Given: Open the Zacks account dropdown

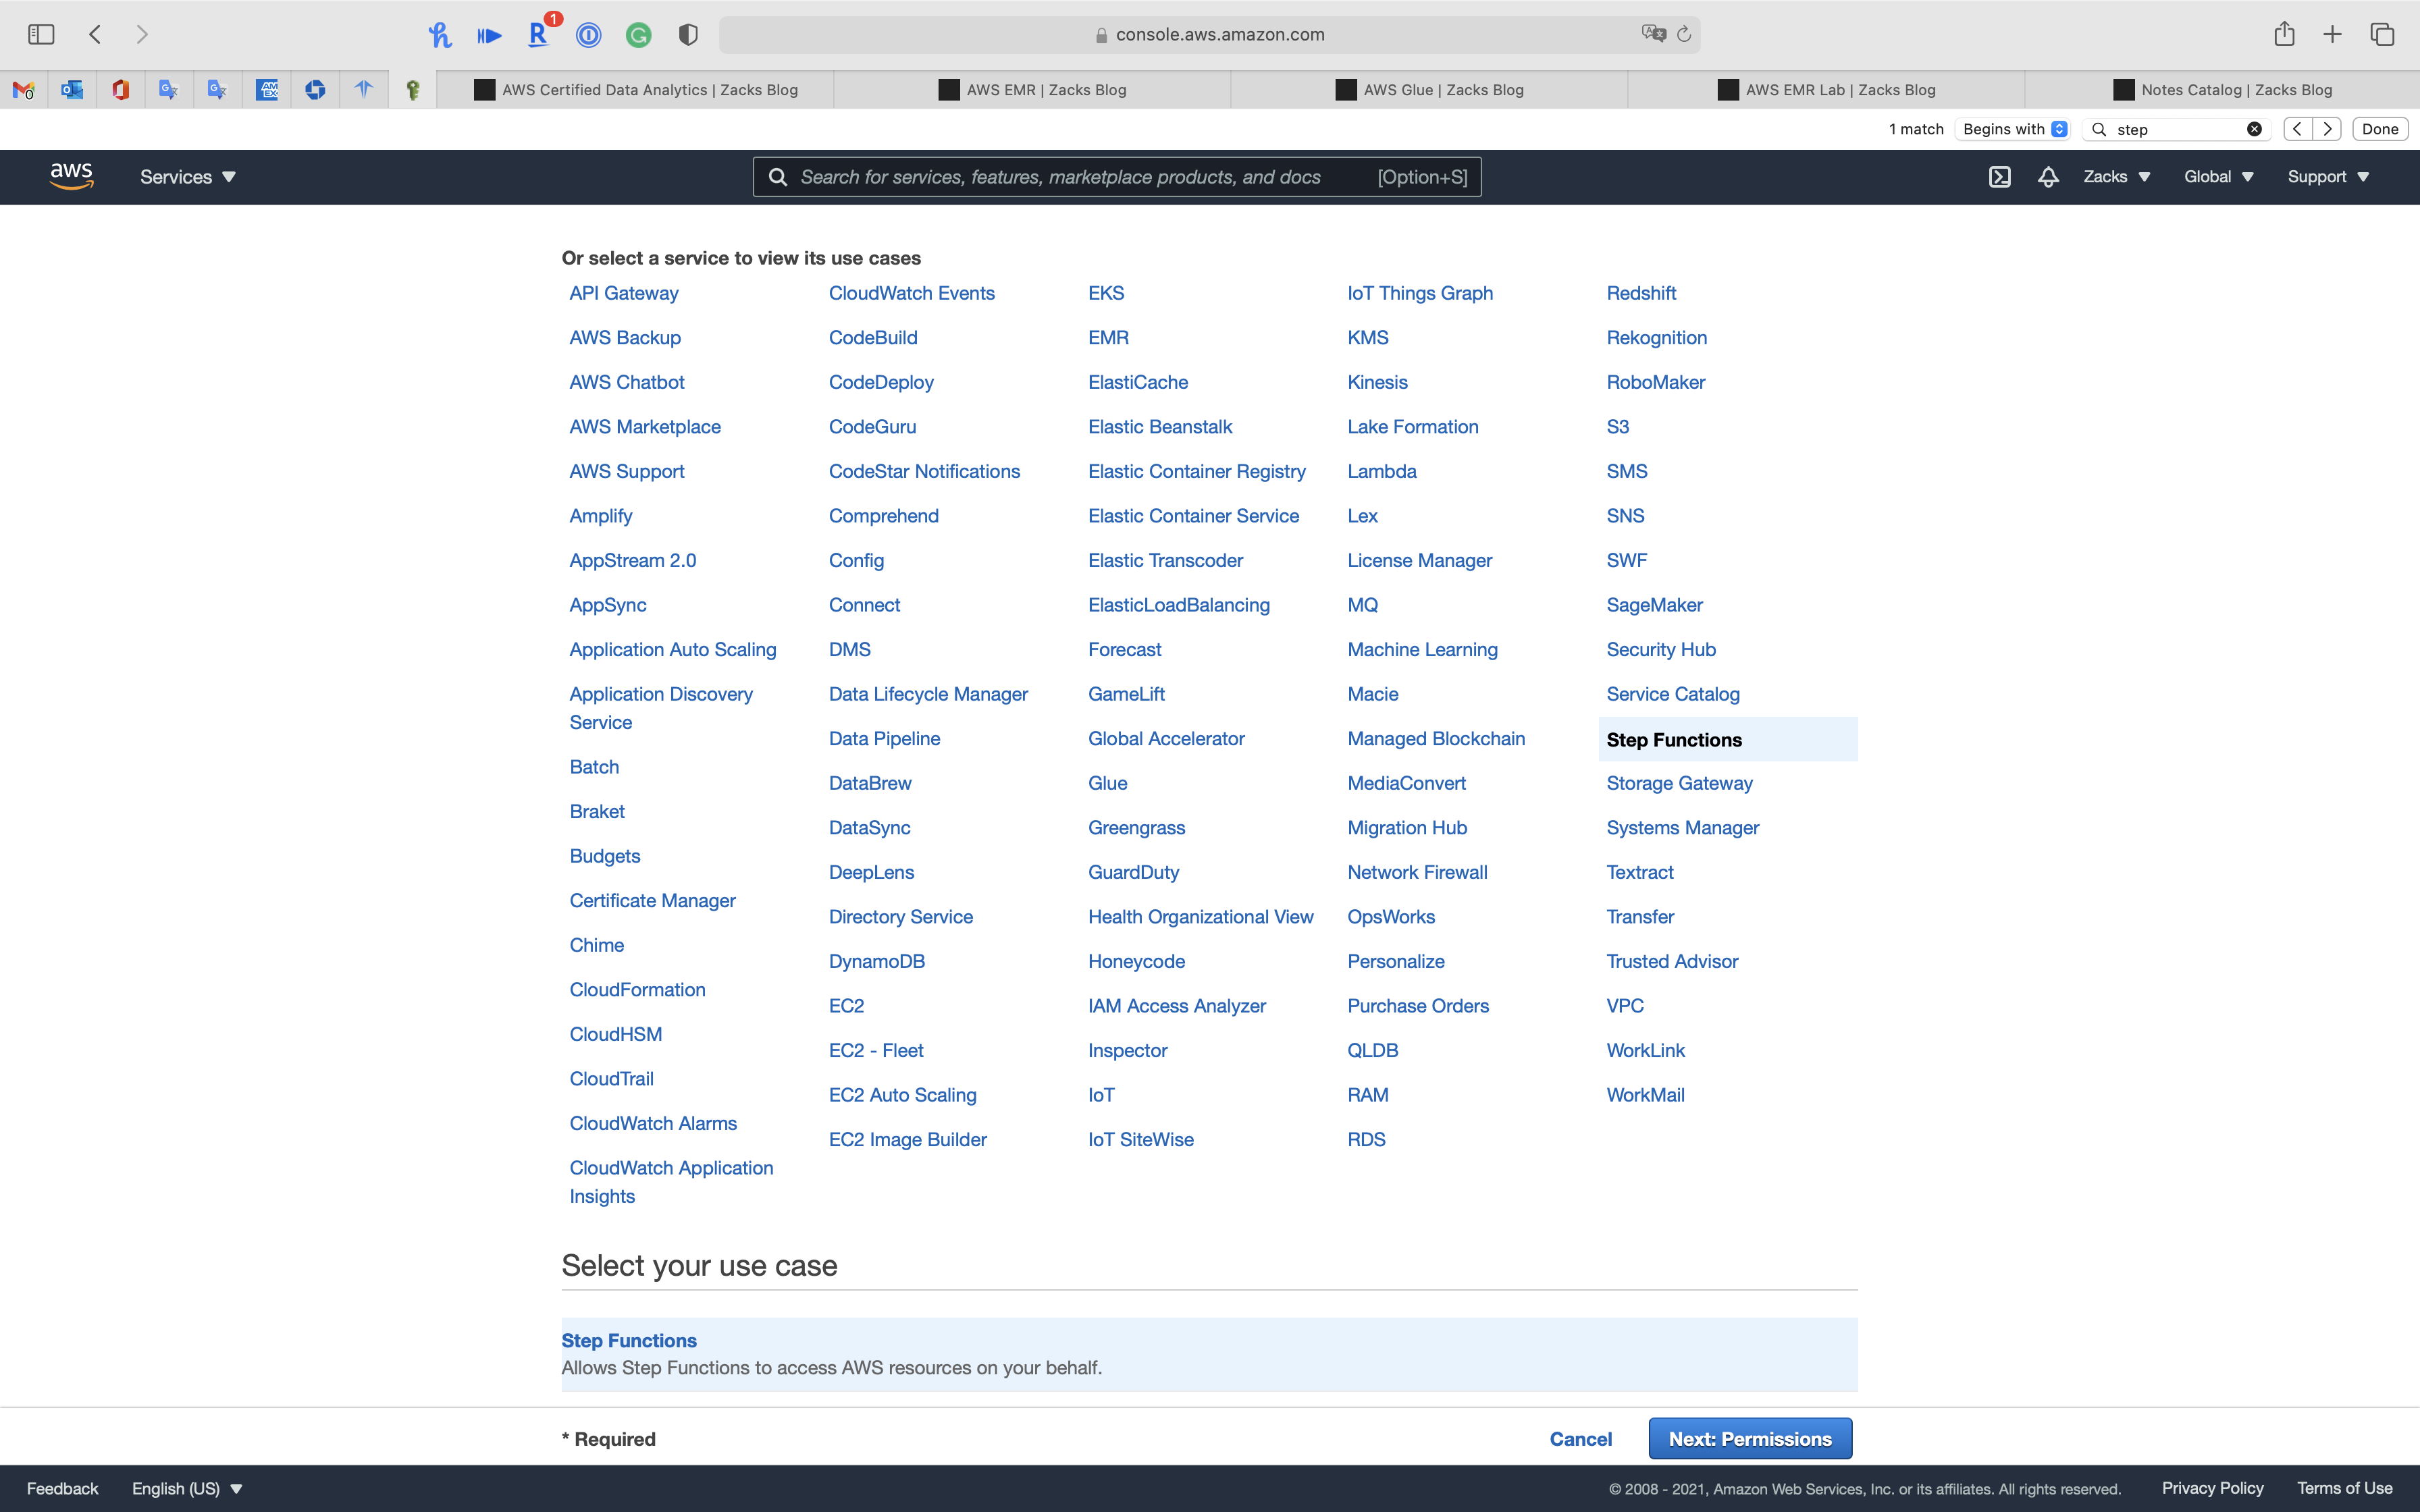Looking at the screenshot, I should 2116,177.
